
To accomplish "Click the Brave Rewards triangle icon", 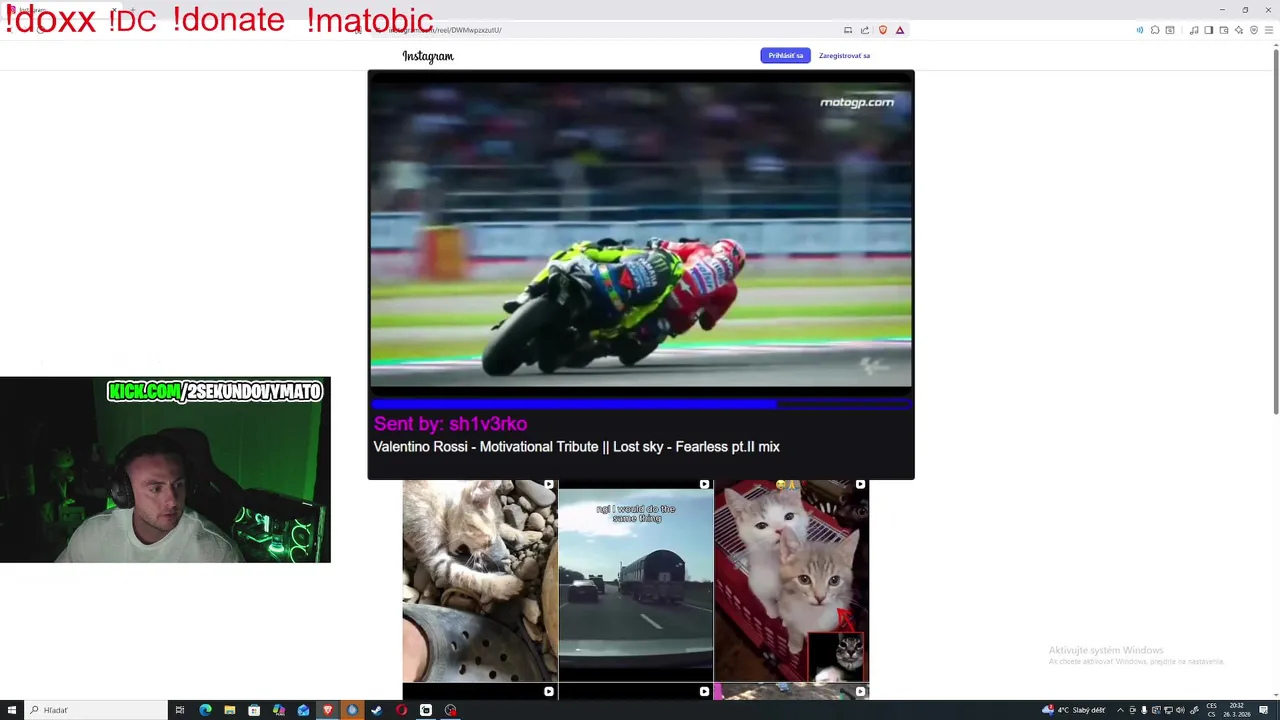I will [x=900, y=30].
